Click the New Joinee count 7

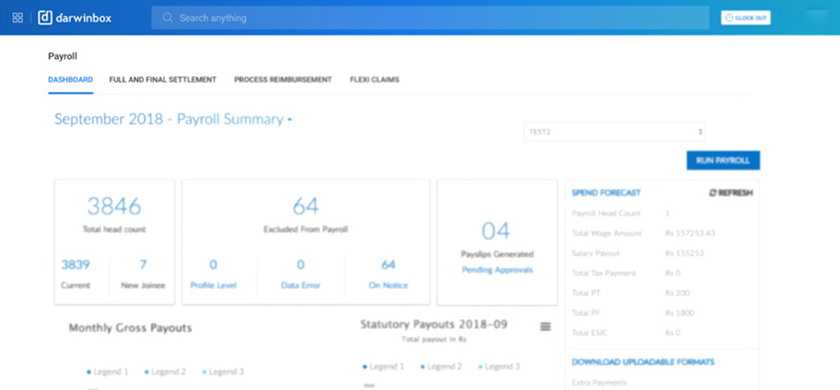(x=143, y=265)
